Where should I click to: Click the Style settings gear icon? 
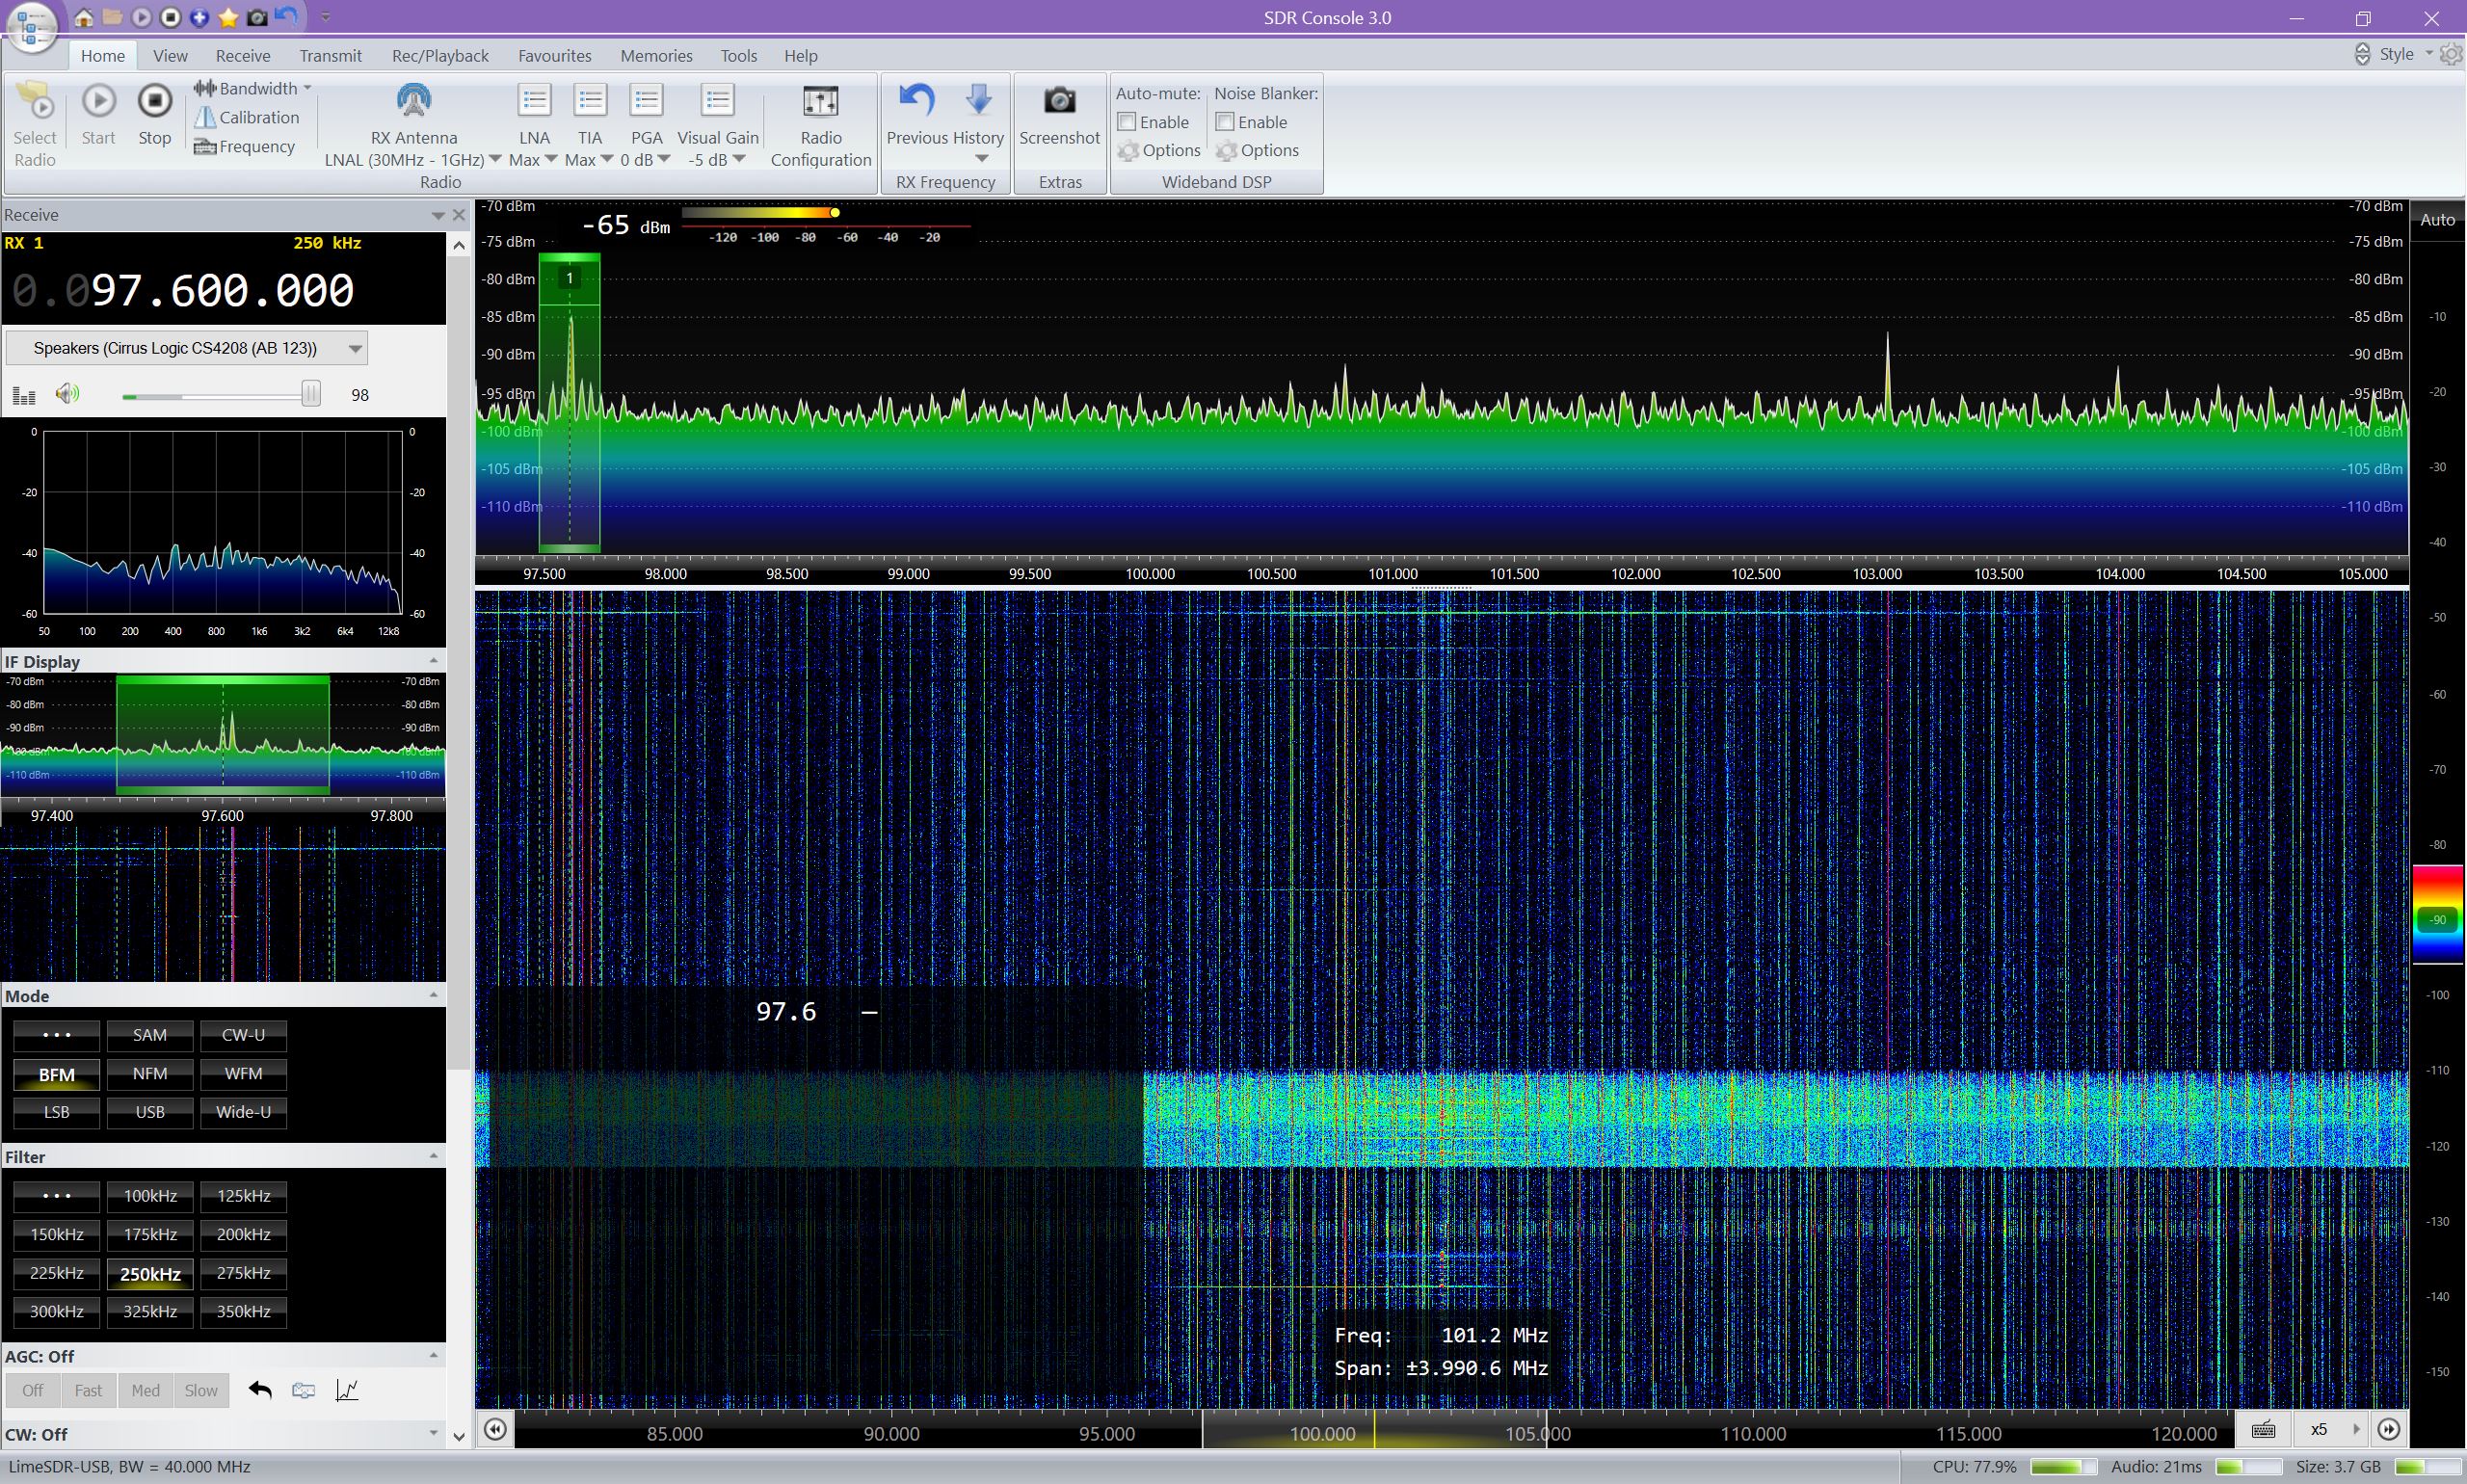click(x=2451, y=54)
